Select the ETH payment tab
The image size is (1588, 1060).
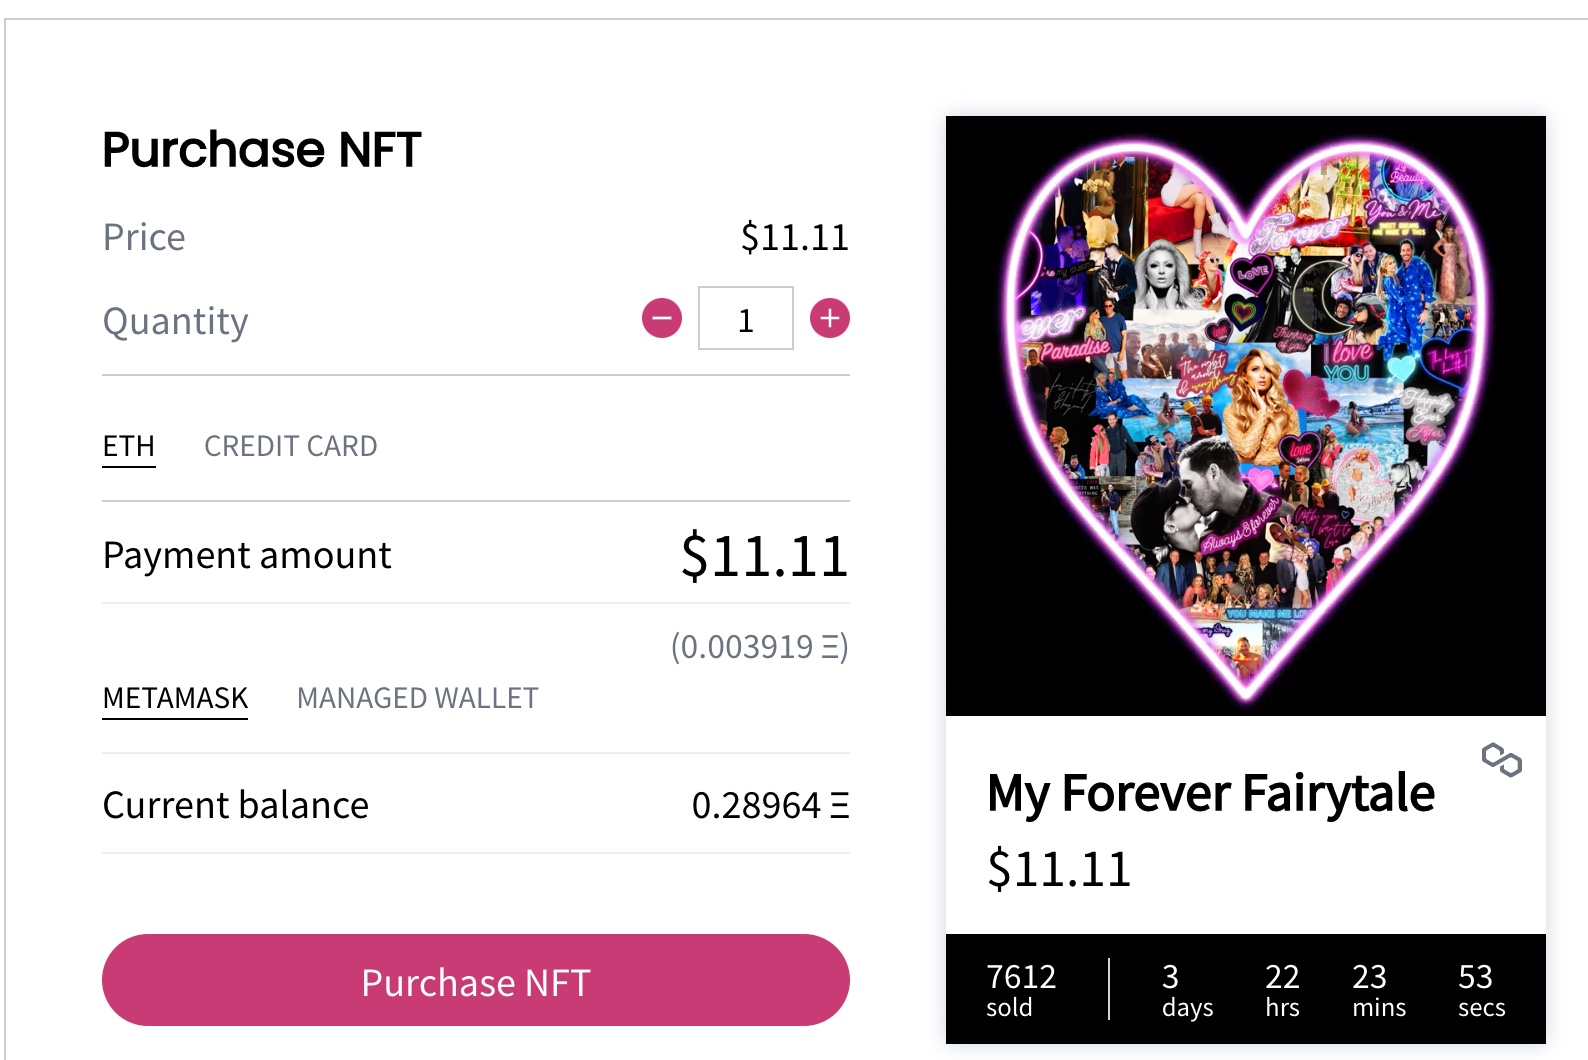tap(129, 446)
